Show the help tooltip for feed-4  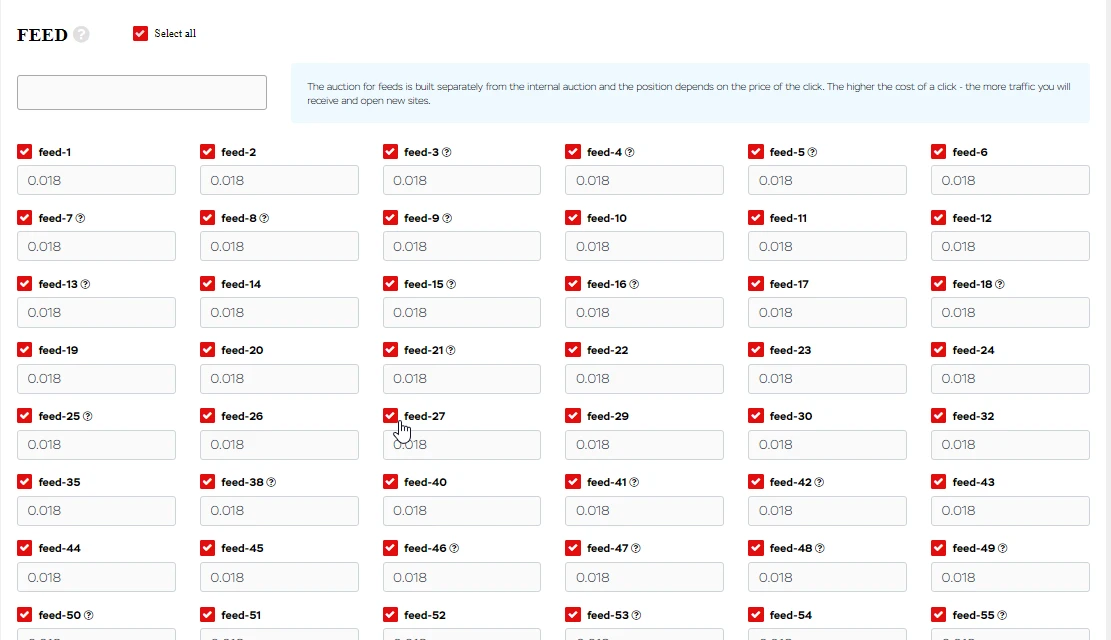(x=629, y=152)
